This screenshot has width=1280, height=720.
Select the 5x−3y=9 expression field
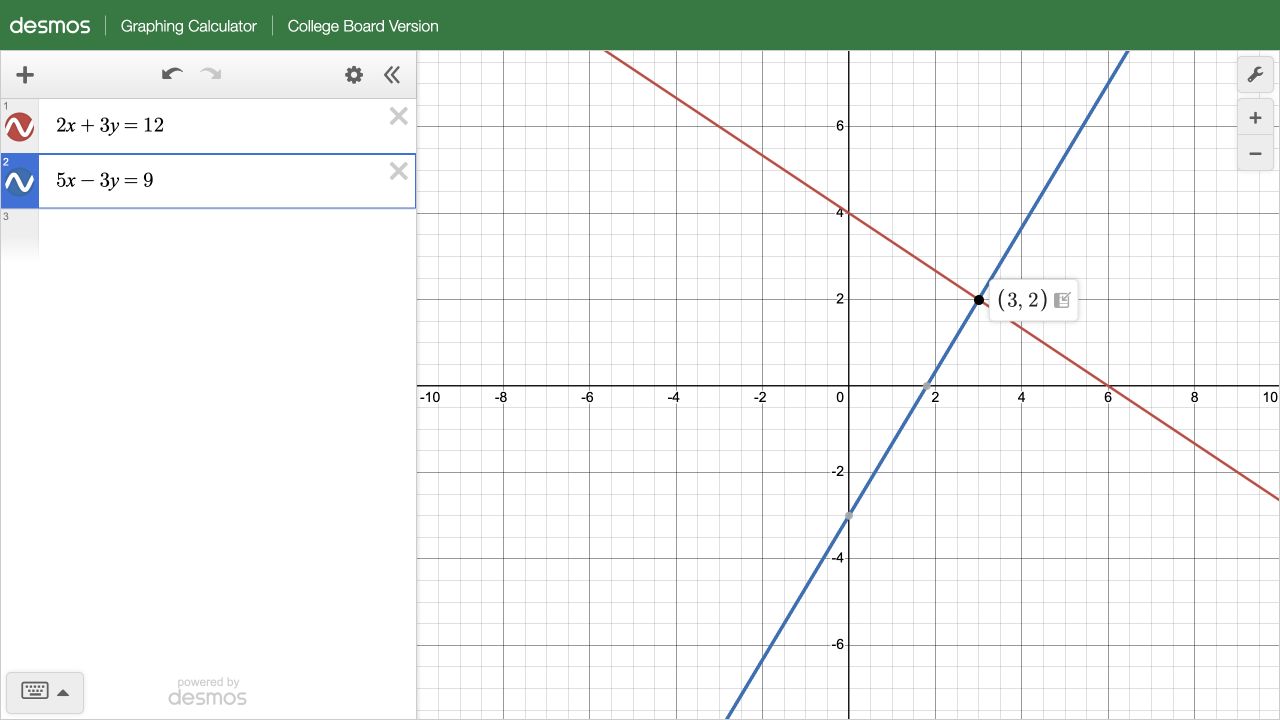coord(227,181)
